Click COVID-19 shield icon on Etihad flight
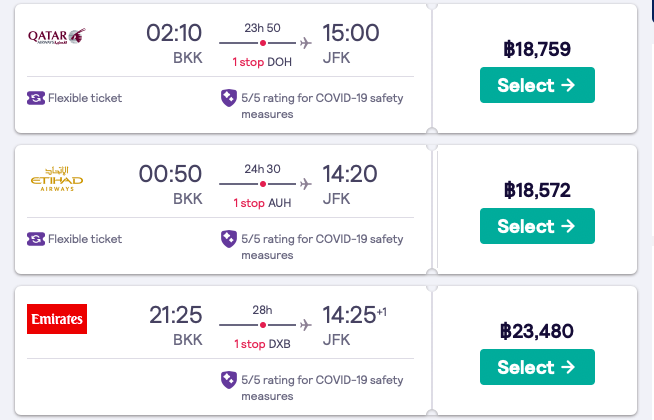654x420 pixels. click(229, 239)
